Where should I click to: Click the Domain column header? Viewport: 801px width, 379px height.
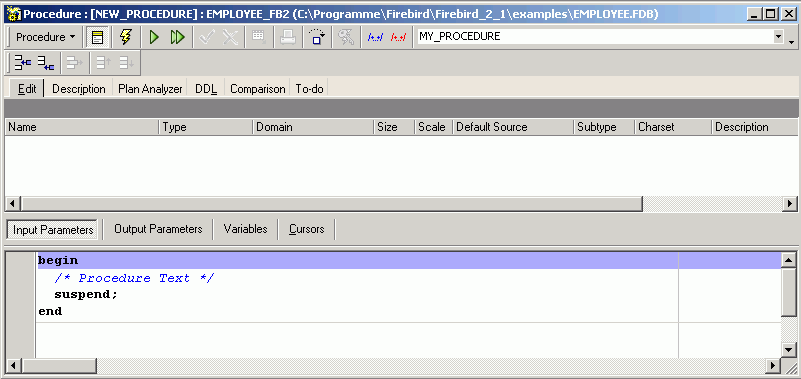[x=313, y=127]
